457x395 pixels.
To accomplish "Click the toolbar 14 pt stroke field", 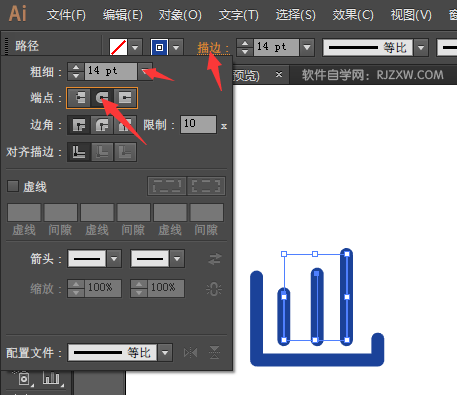I will pyautogui.click(x=276, y=47).
